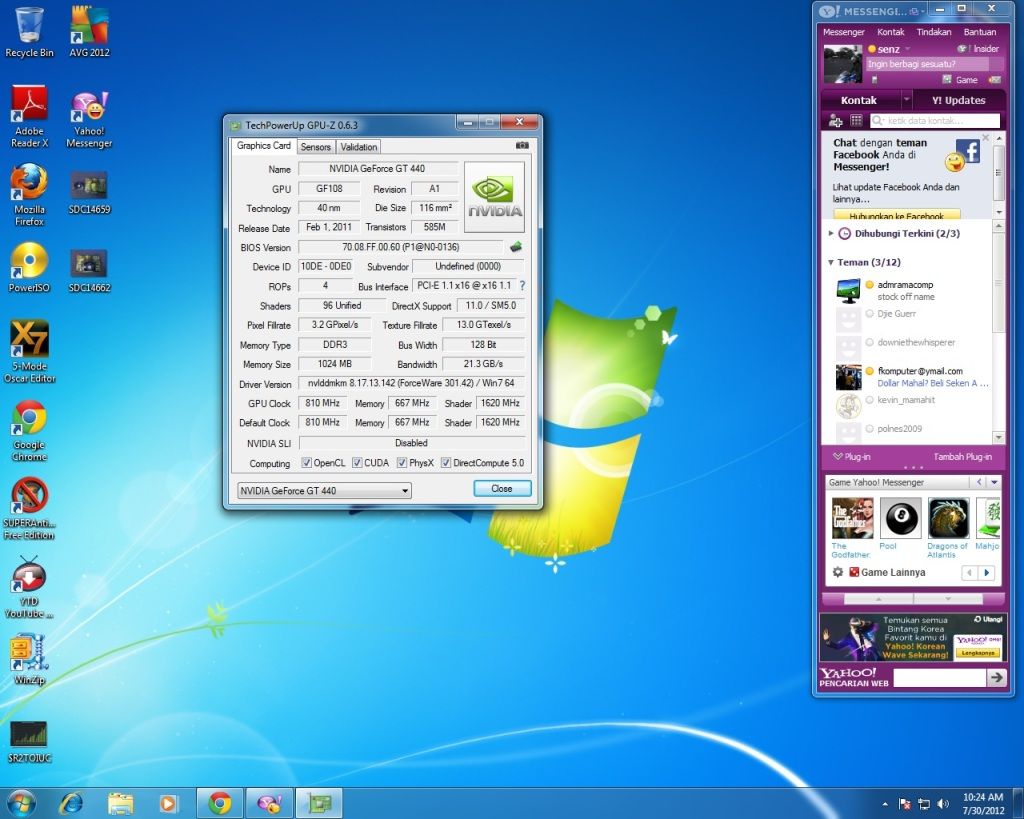Click the Yahoo Pencarian Web input

(939, 678)
